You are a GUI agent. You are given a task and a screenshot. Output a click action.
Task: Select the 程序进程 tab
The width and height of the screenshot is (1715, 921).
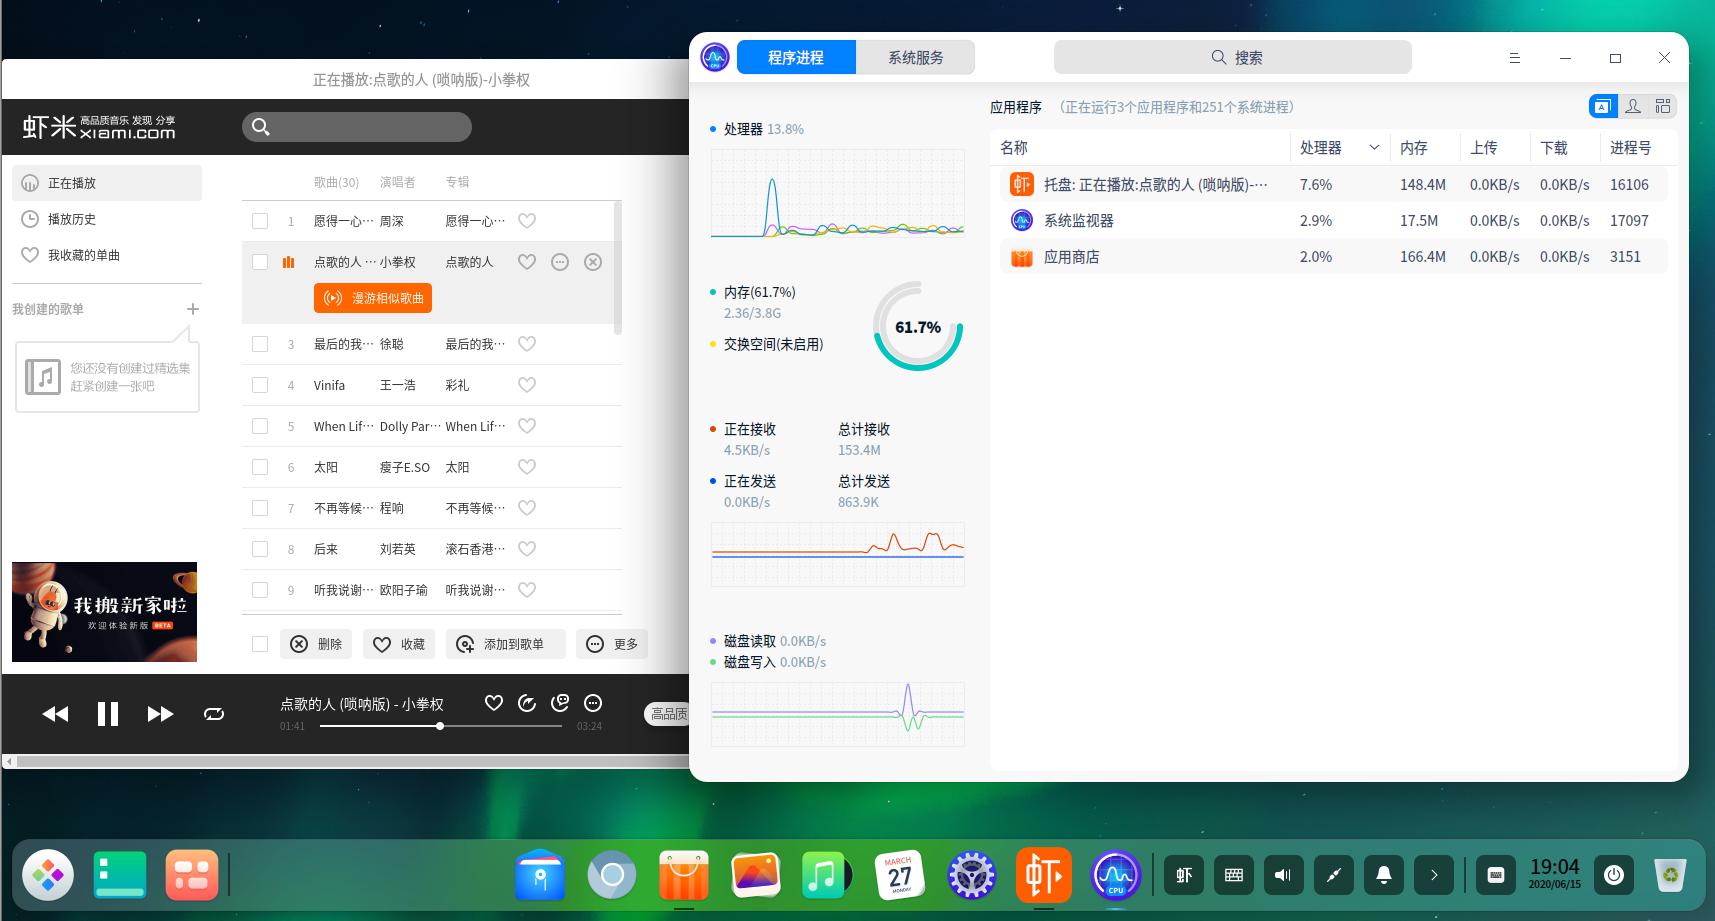pos(796,57)
